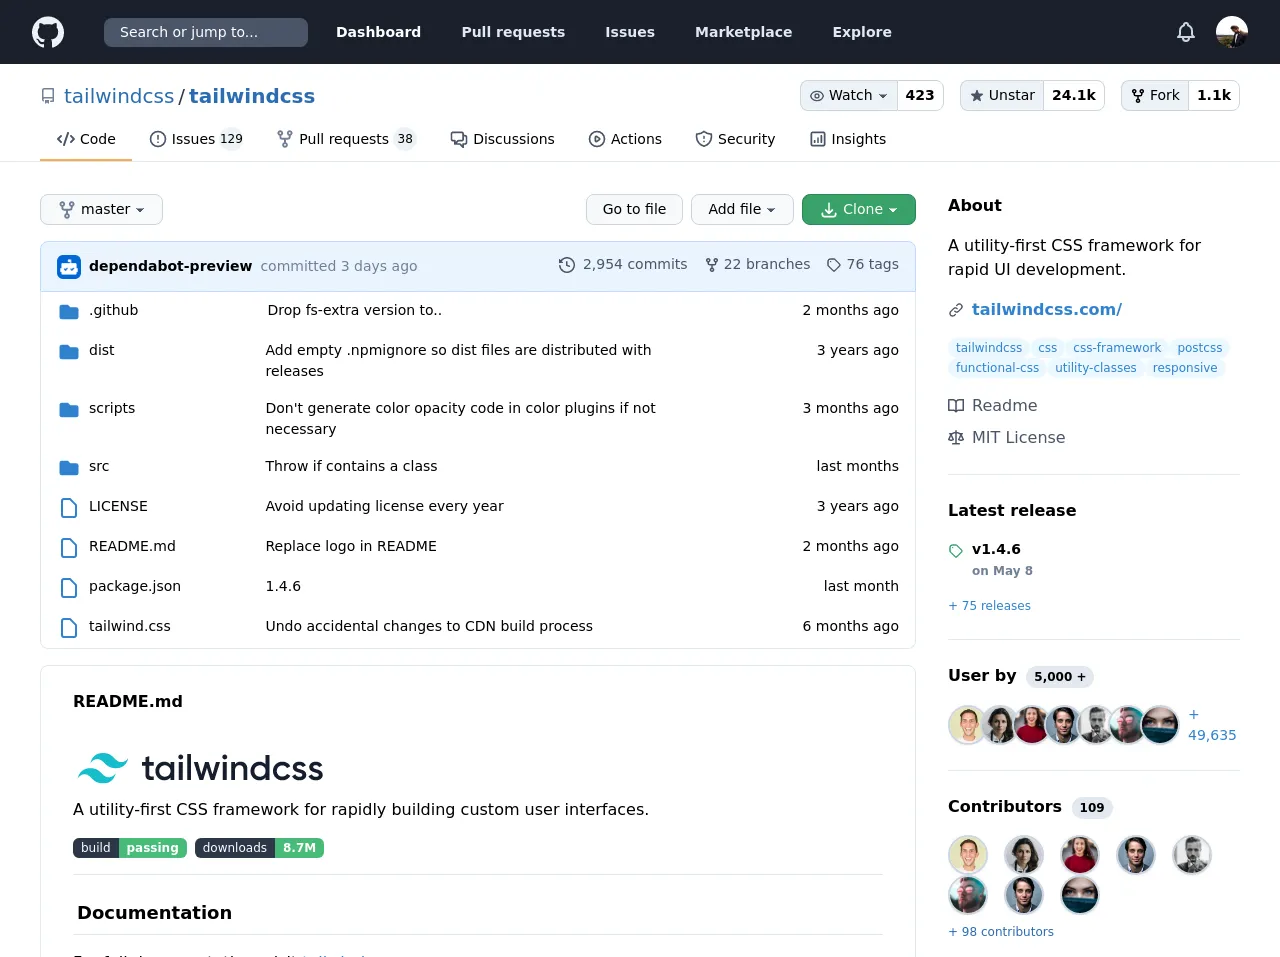Screen dimensions: 1280x957
Task: Click the dependabot-preview avatar icon
Action: pyautogui.click(x=69, y=267)
